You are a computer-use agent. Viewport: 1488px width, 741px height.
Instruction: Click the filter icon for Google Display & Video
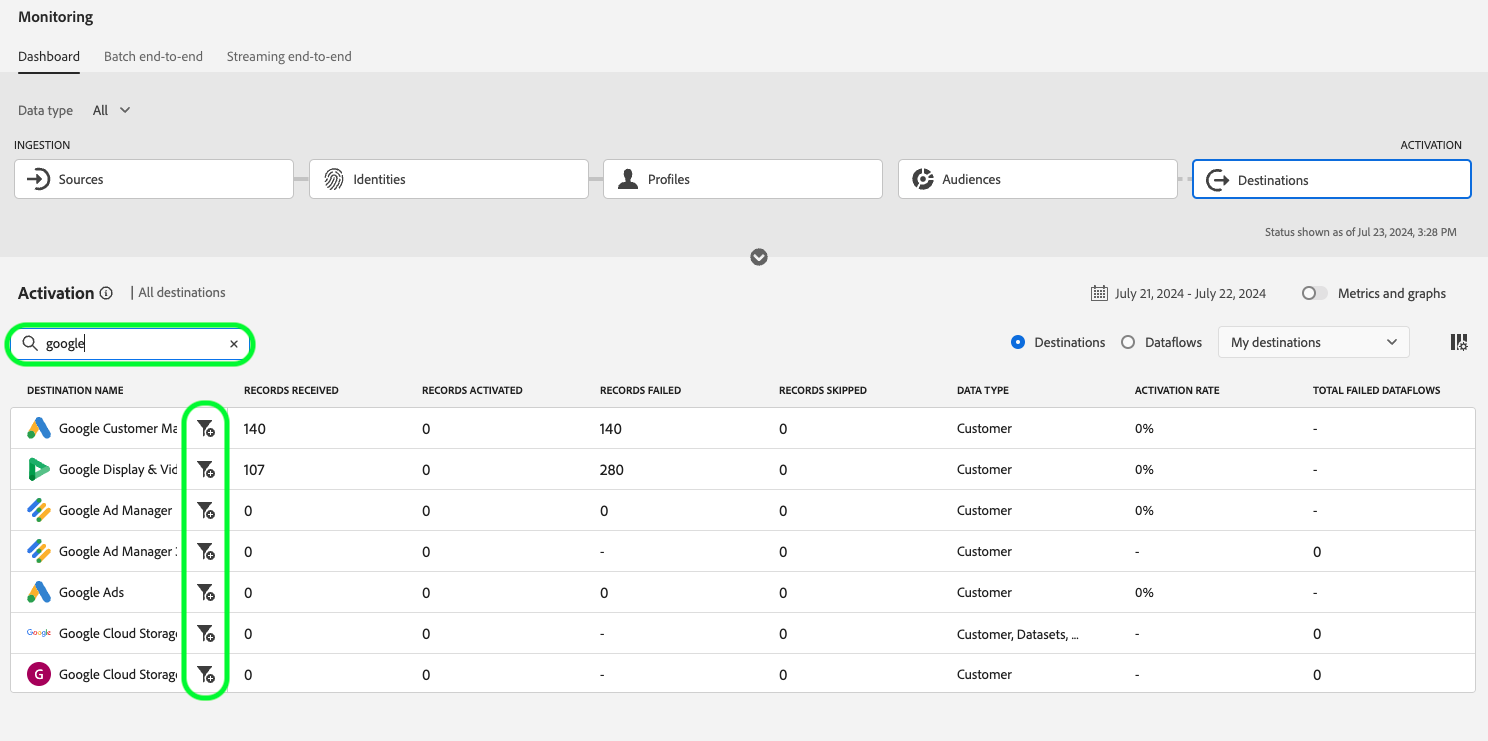click(205, 470)
